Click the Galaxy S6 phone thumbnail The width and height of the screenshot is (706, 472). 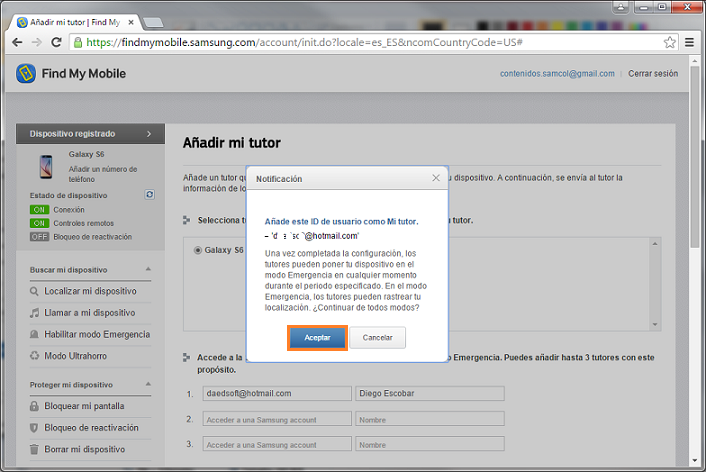pyautogui.click(x=46, y=167)
